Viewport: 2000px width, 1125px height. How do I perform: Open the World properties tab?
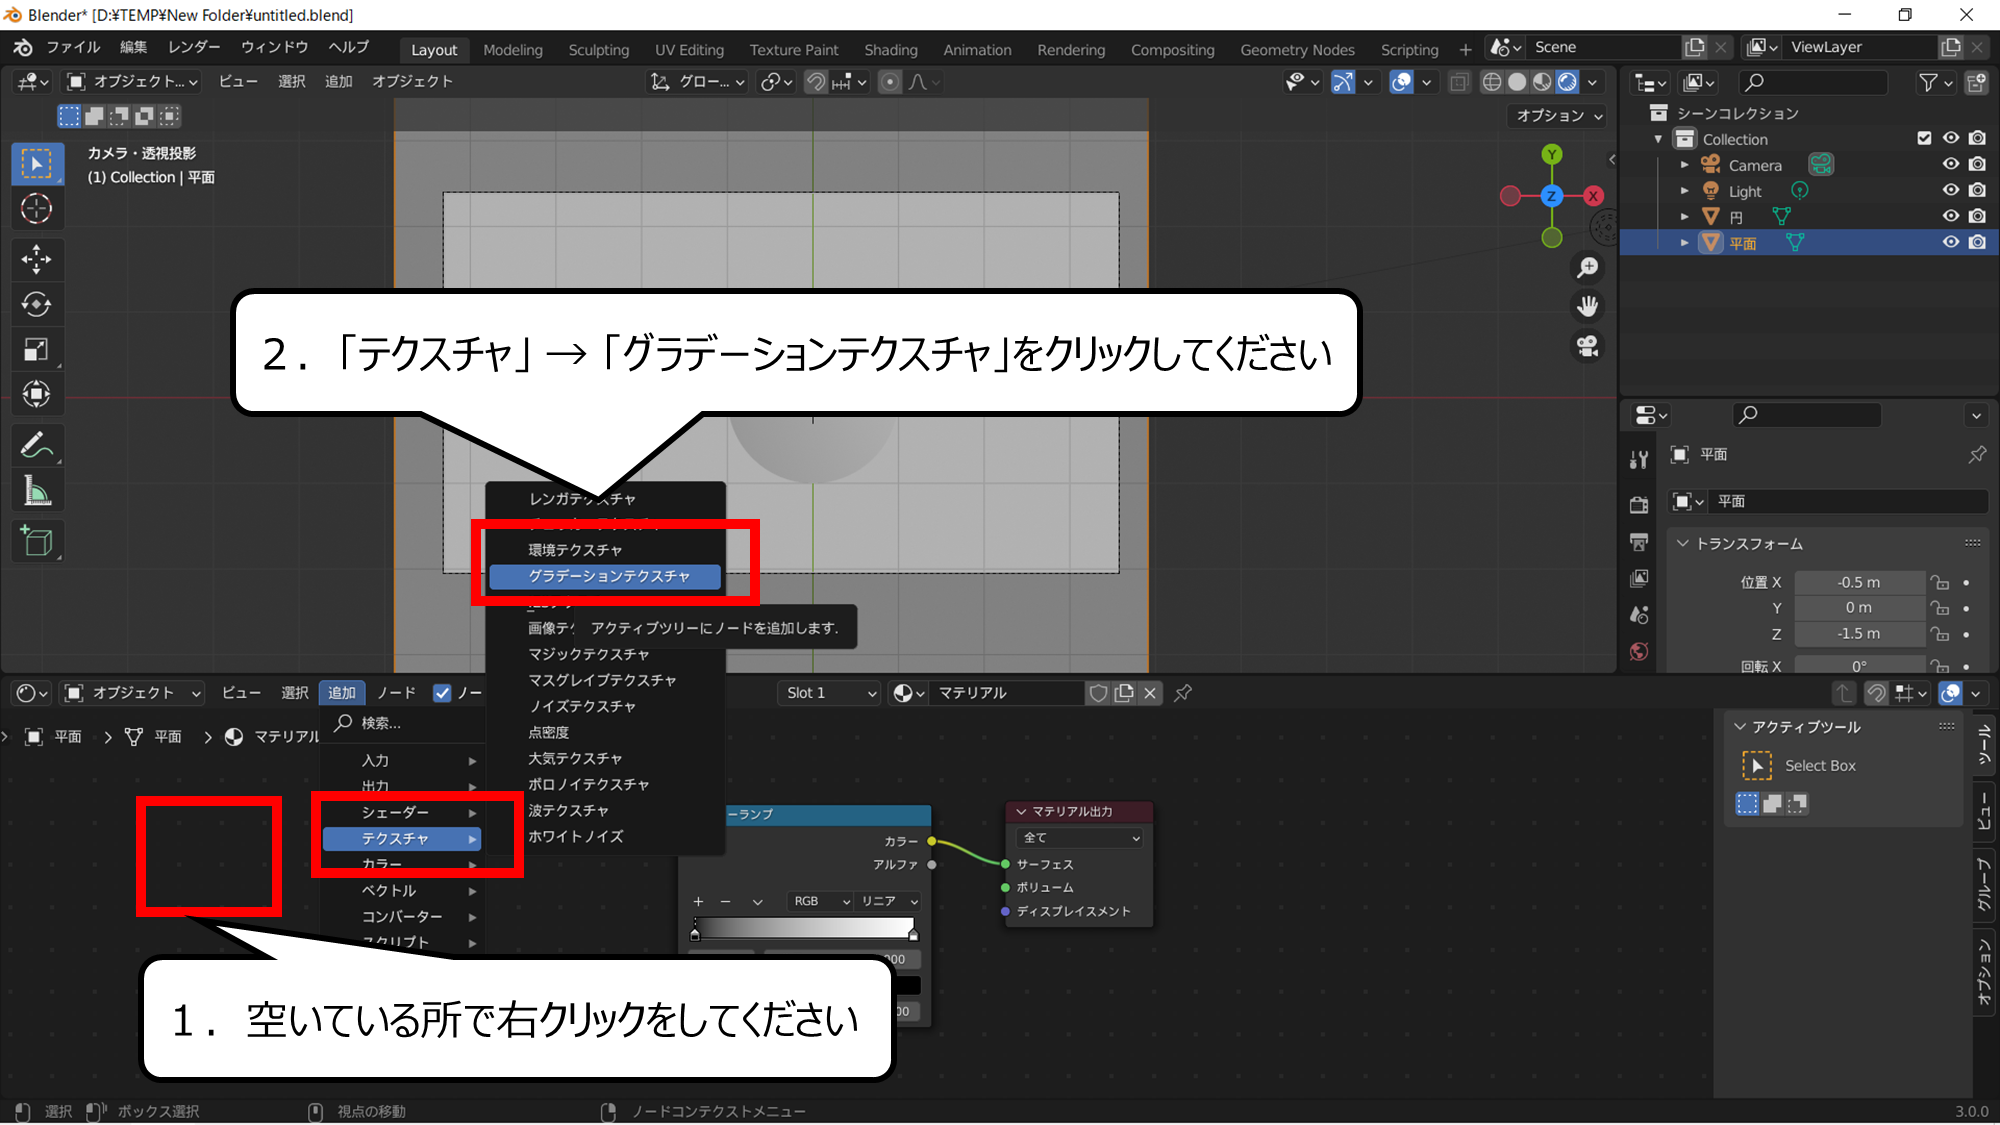(1639, 652)
